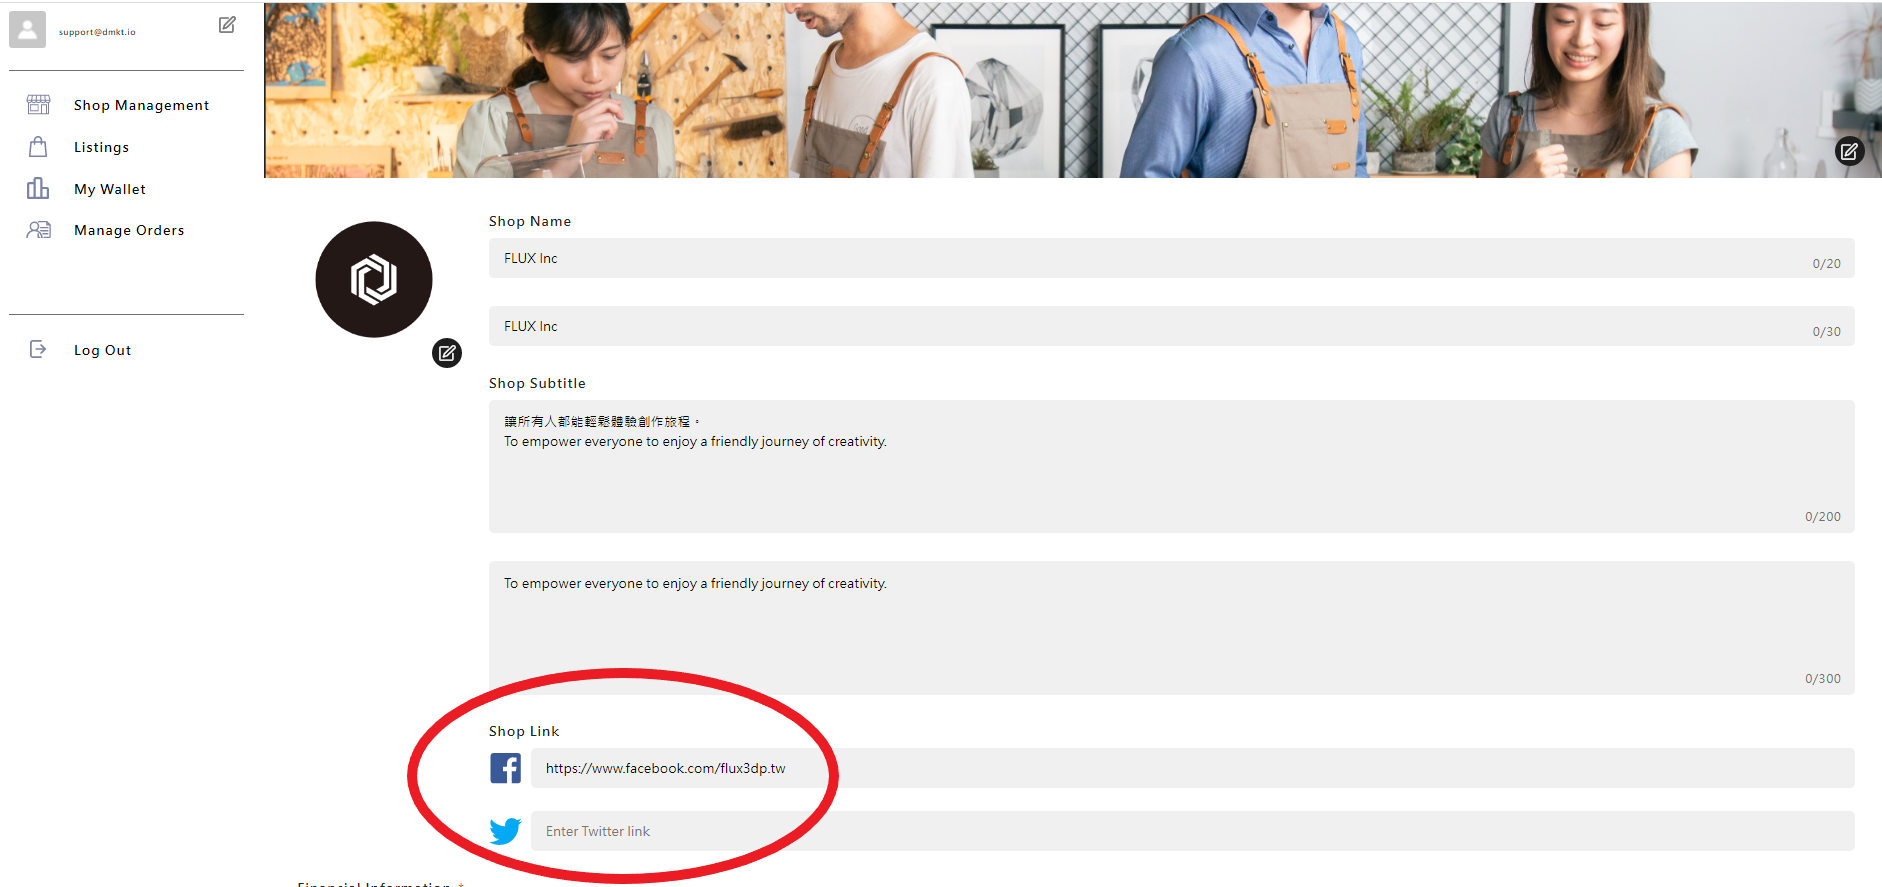Viewport: 1882px width, 887px height.
Task: Click the user avatar icon in sidebar
Action: pos(28,30)
